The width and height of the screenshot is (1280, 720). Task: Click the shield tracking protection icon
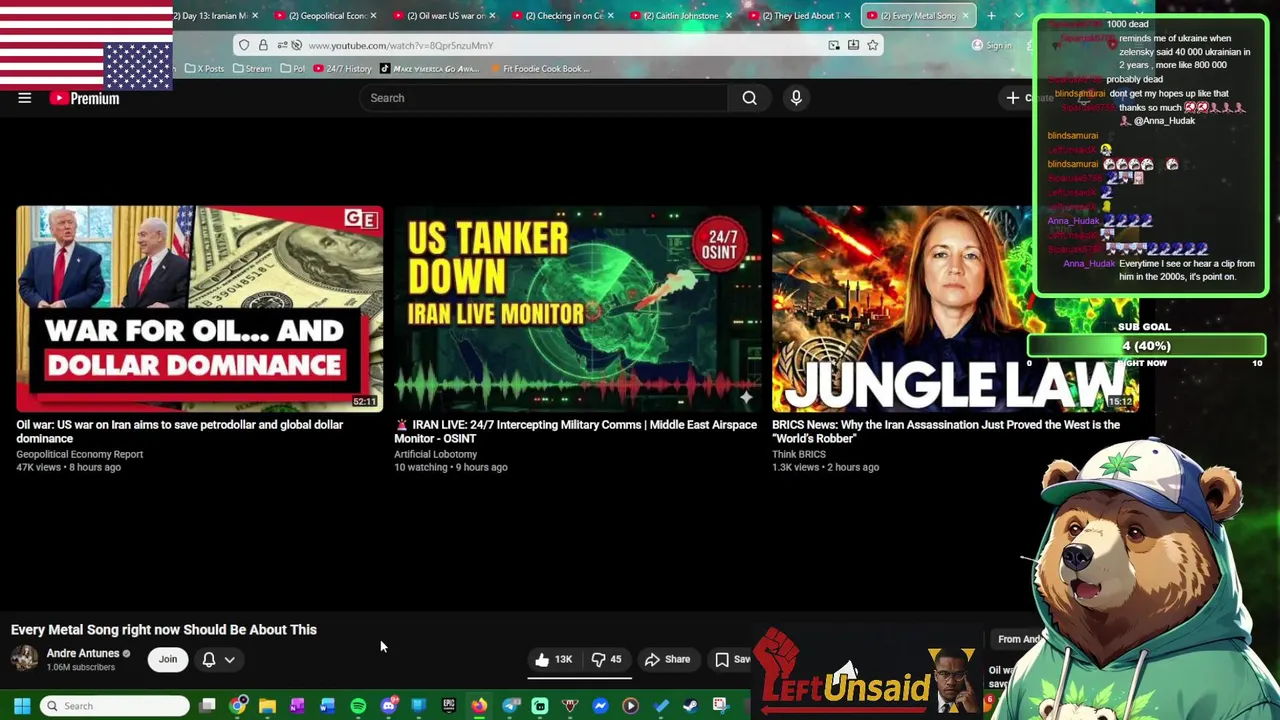[x=244, y=45]
